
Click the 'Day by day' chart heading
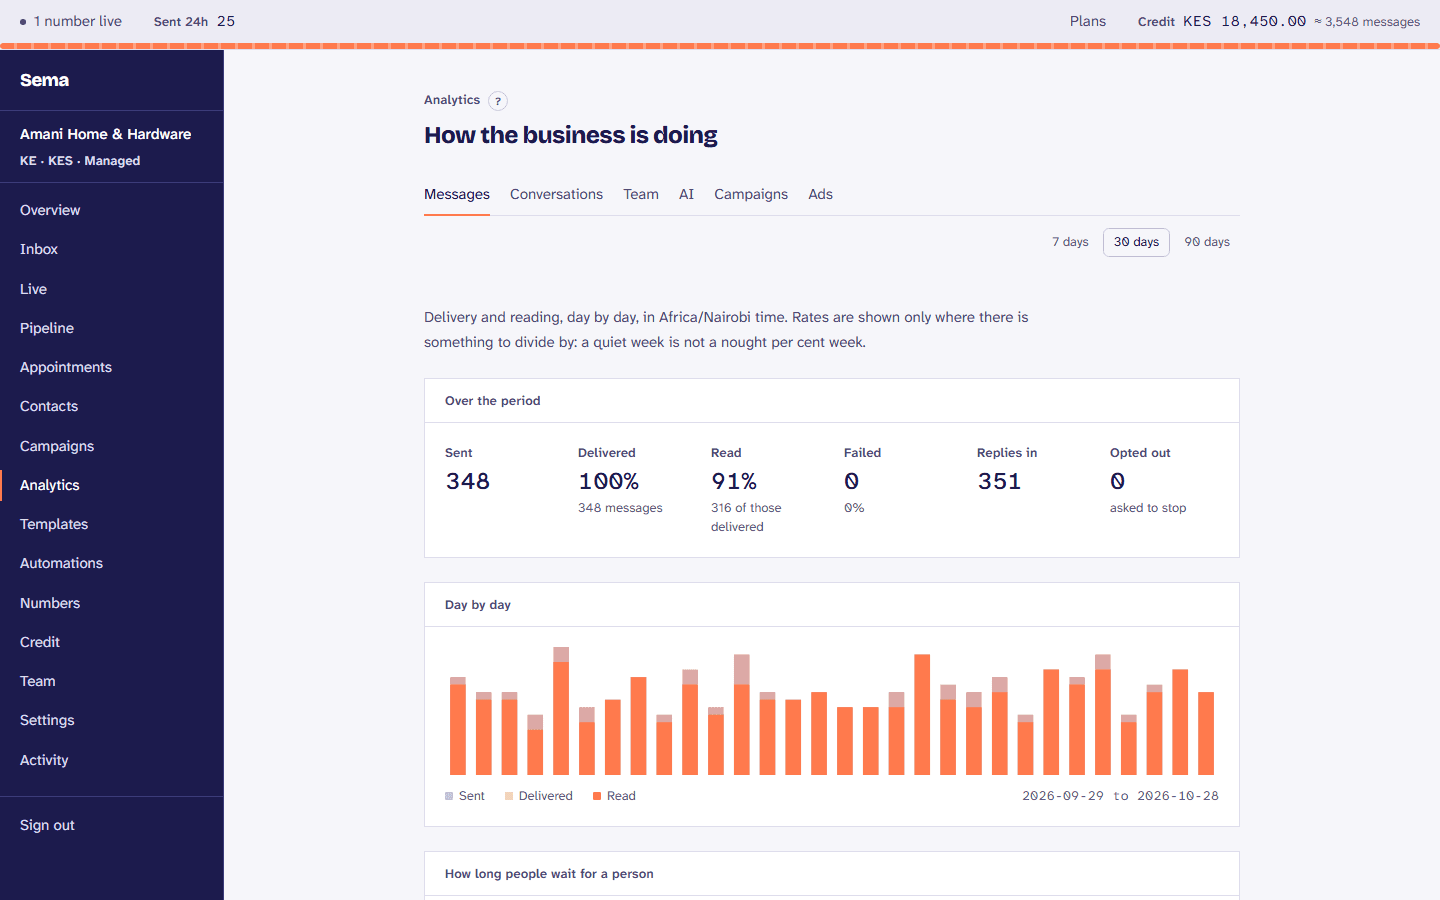(478, 605)
